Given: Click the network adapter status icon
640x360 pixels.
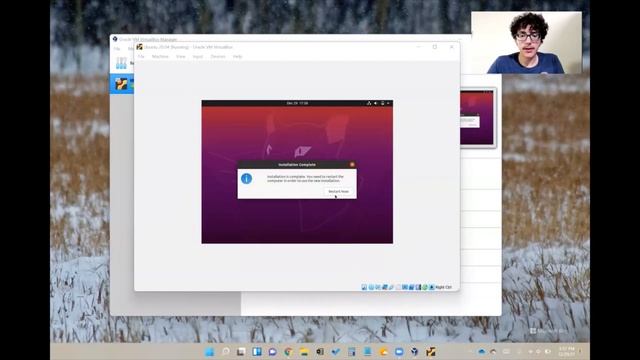Looking at the screenshot, I should coord(385,287).
